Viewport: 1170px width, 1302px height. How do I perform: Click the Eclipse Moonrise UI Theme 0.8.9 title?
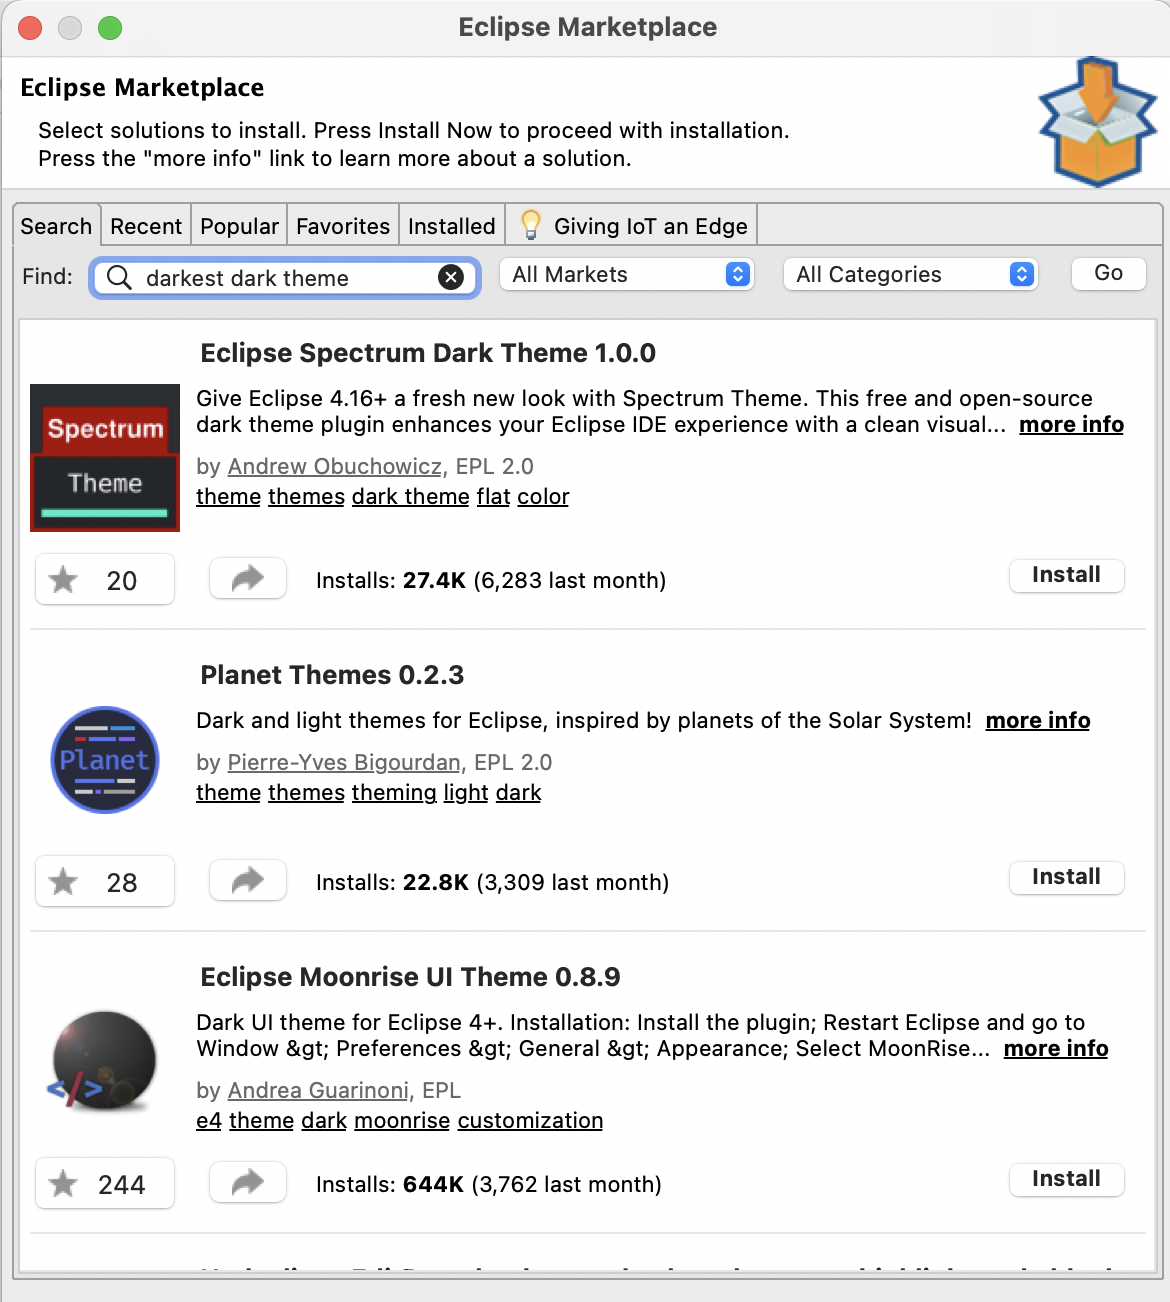410,977
